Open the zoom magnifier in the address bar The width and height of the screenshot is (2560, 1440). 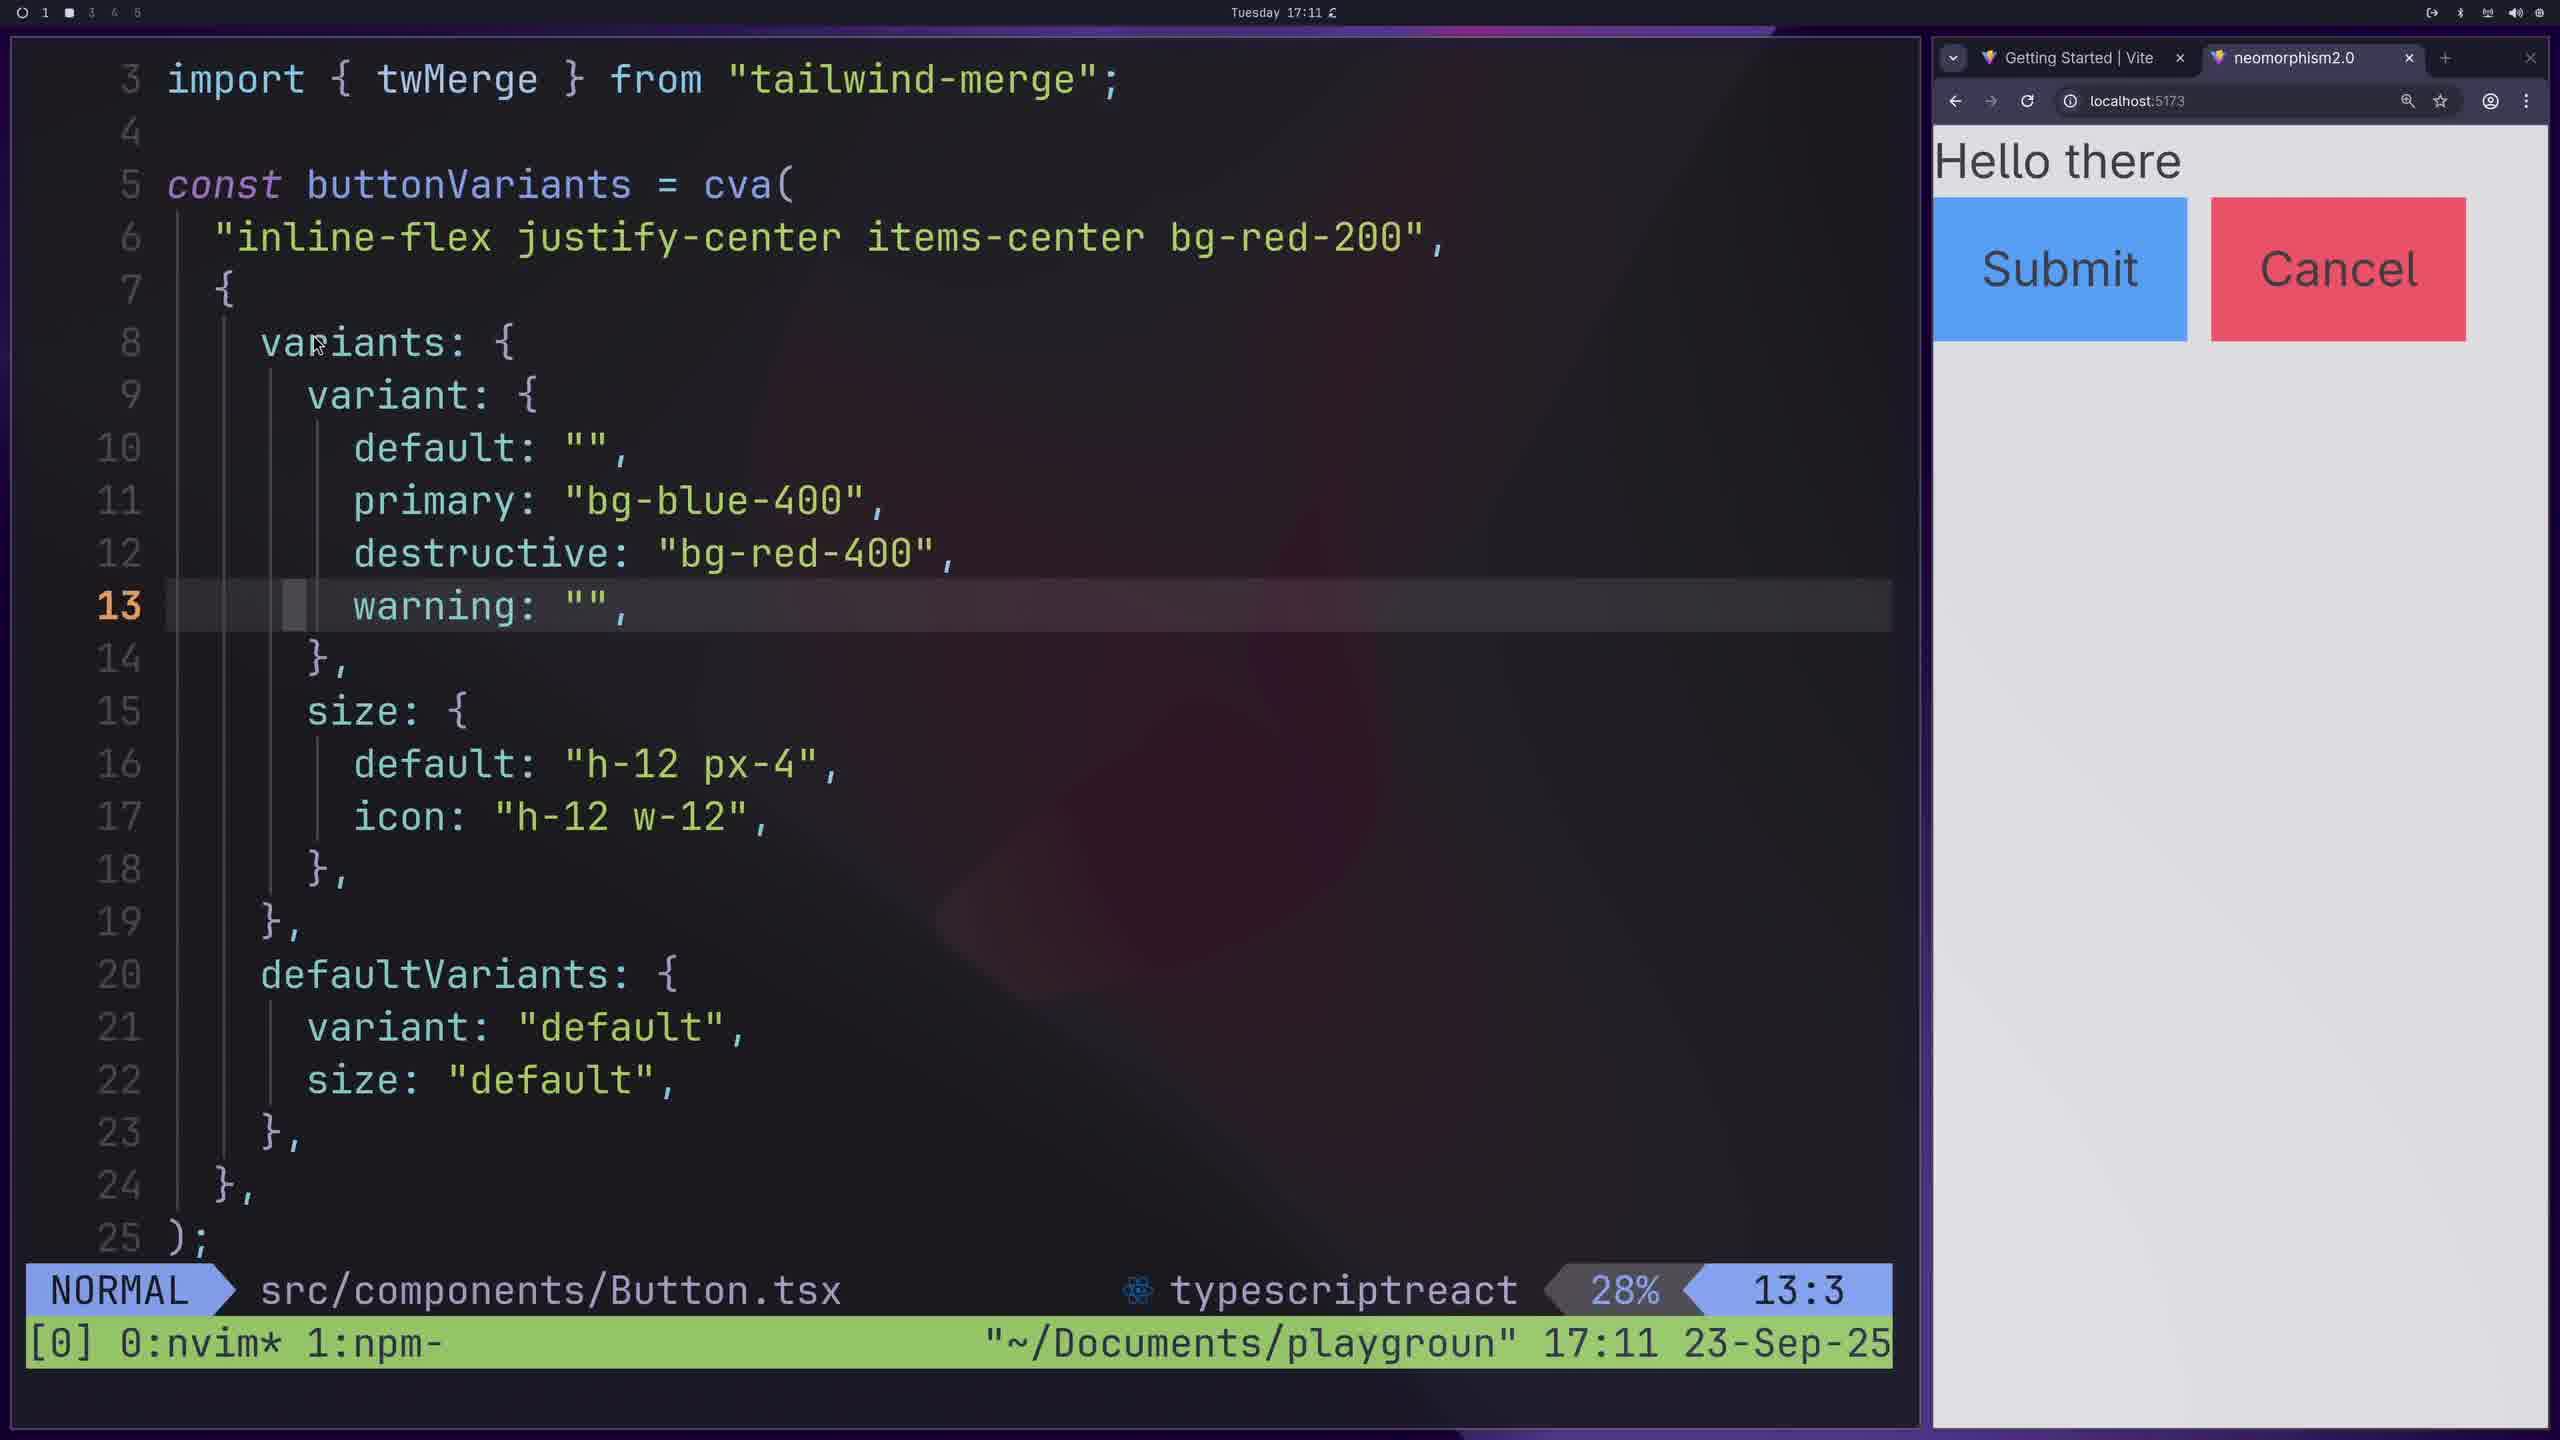click(x=2408, y=101)
